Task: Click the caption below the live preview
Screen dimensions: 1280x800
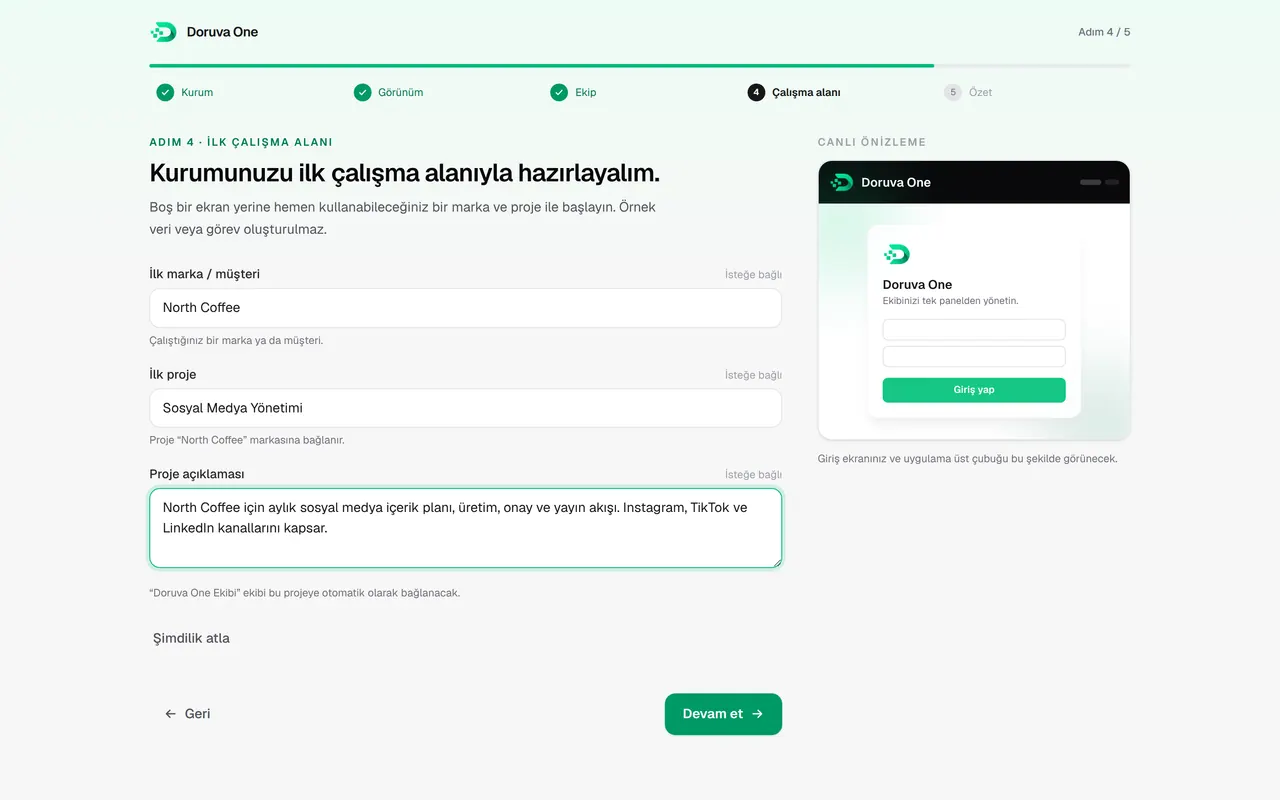Action: [968, 459]
